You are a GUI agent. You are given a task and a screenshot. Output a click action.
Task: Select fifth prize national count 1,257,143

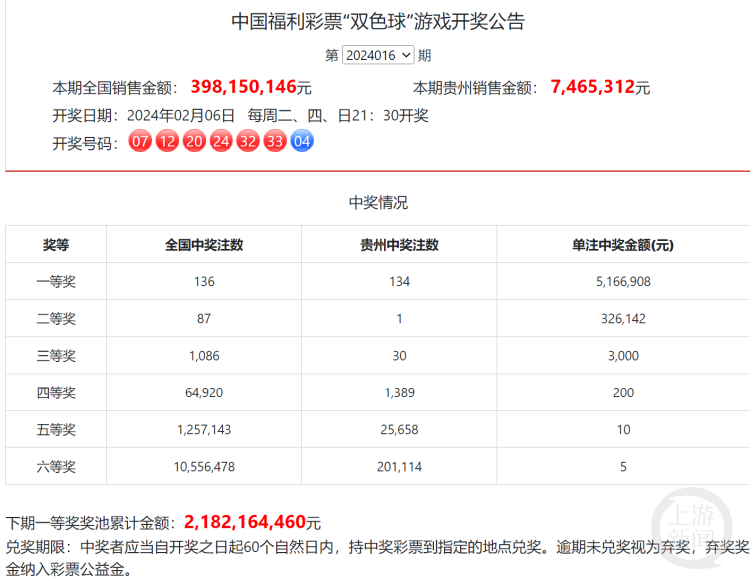tap(204, 430)
